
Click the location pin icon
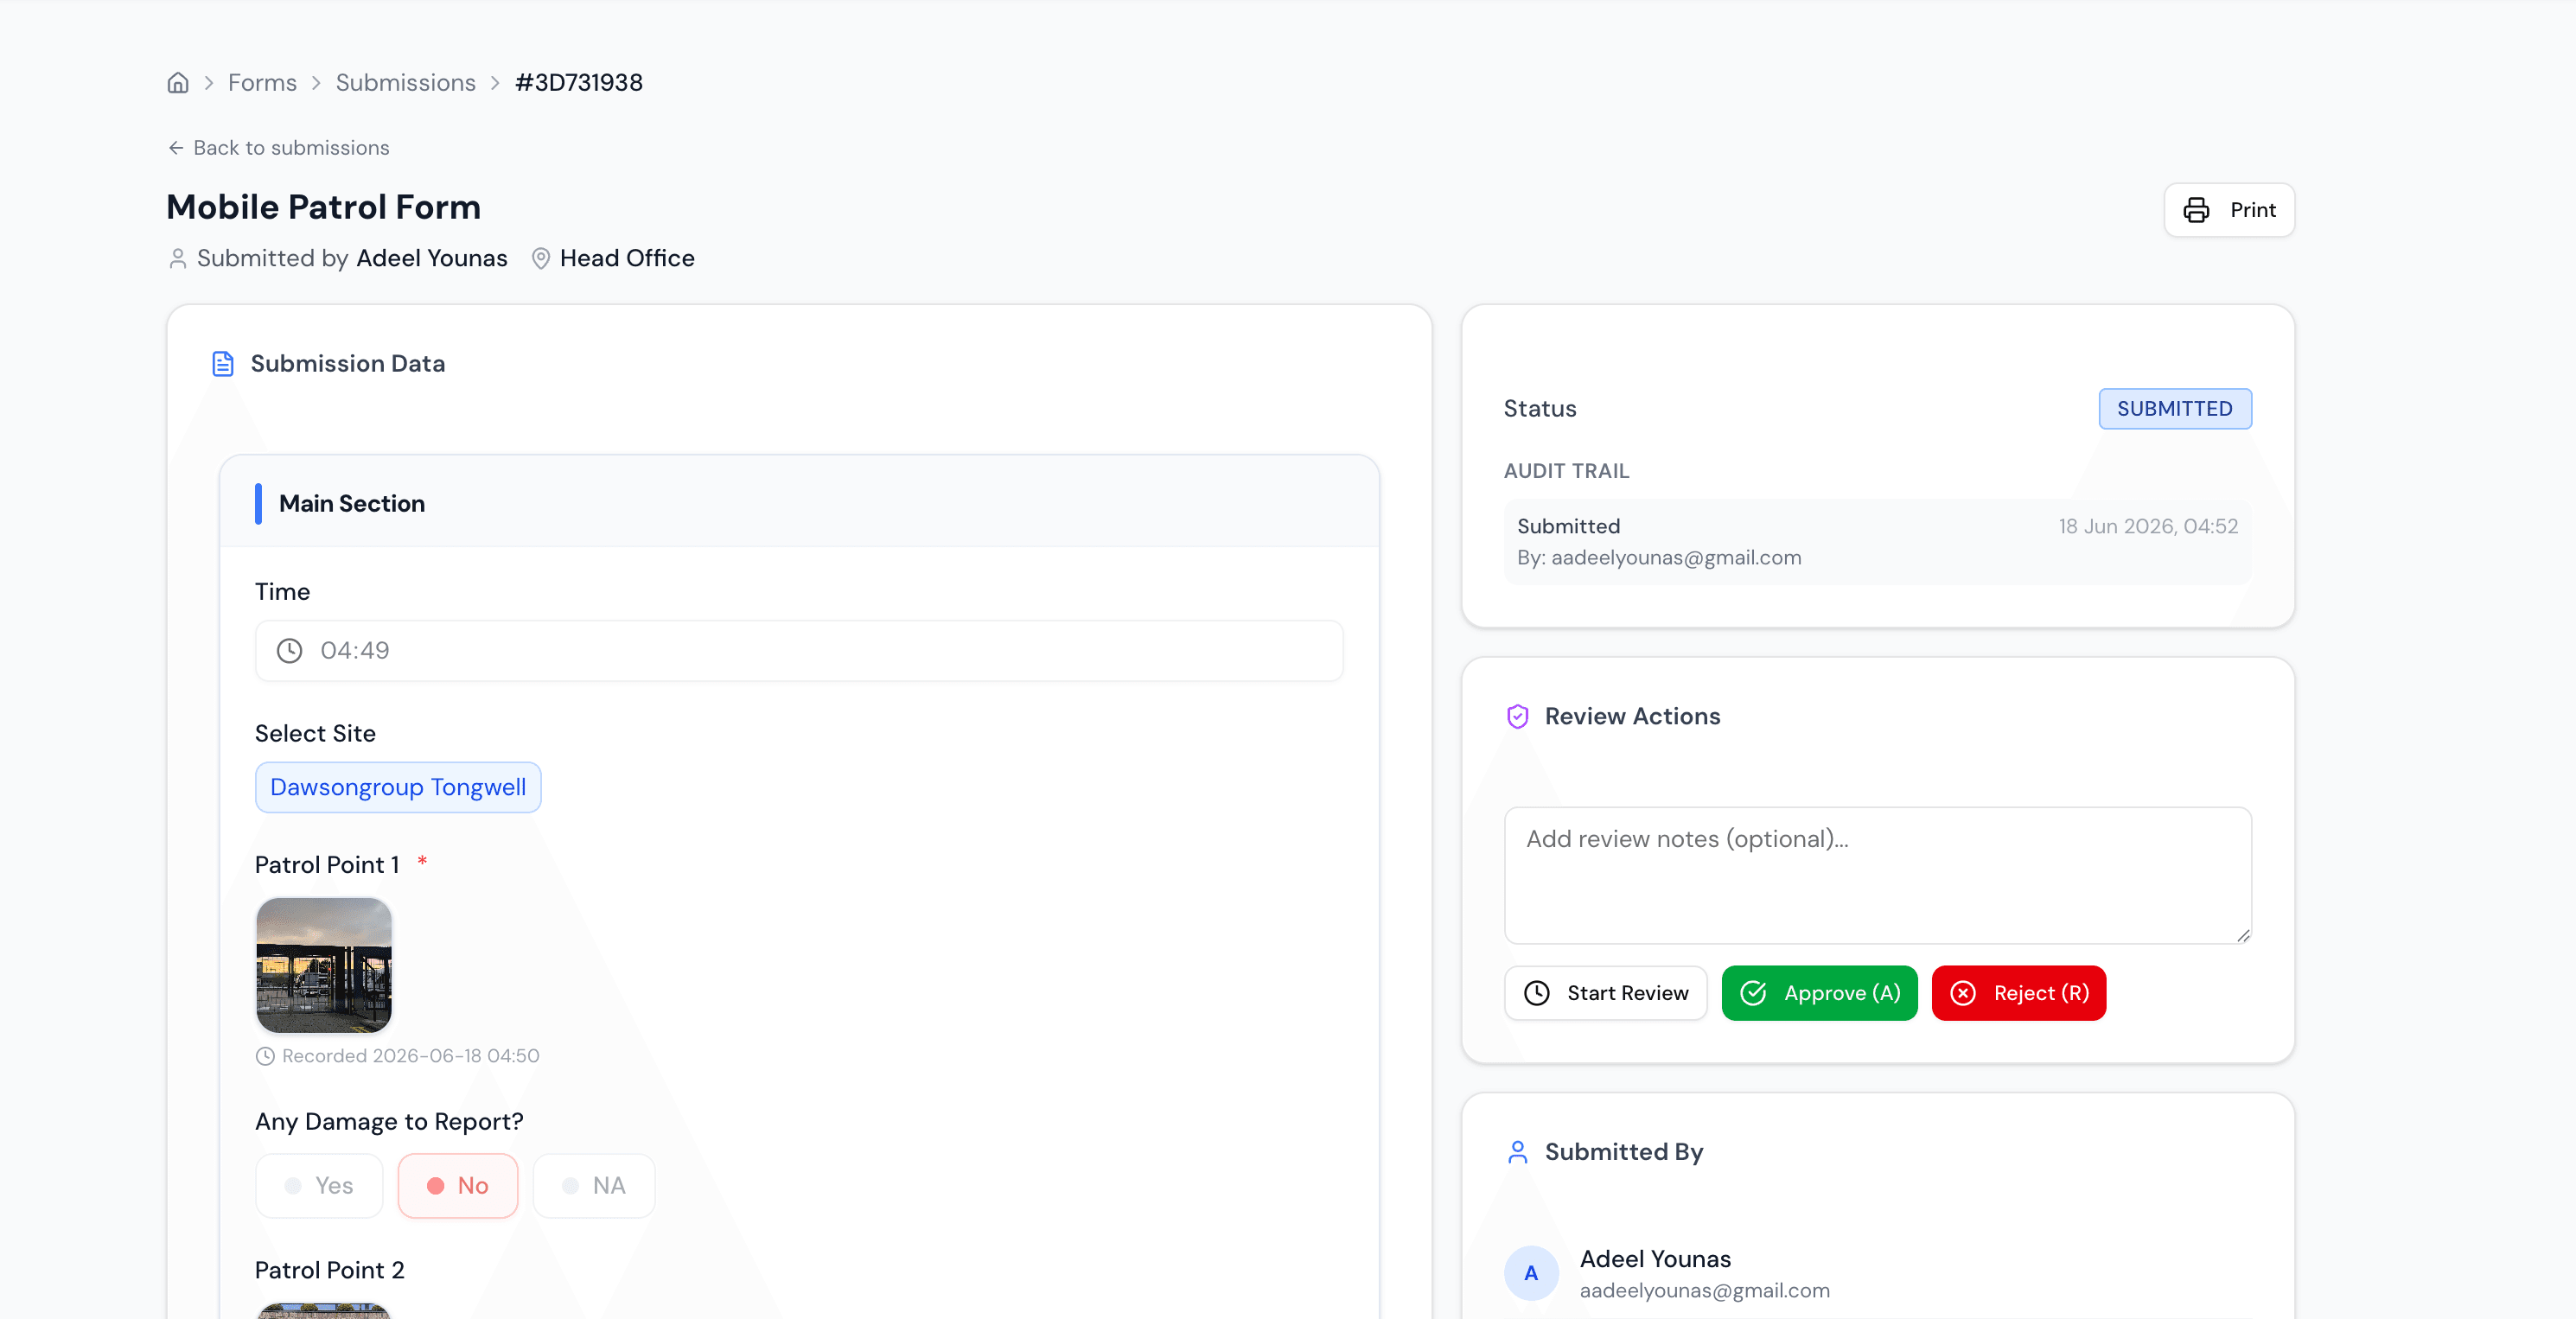(541, 259)
